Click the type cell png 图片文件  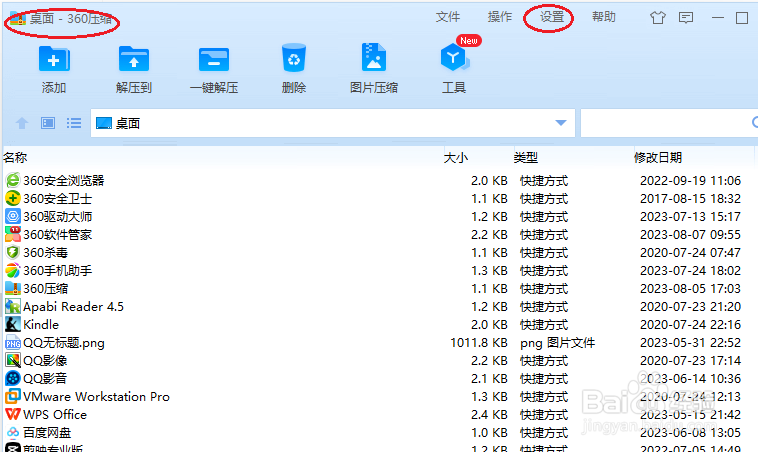(557, 343)
